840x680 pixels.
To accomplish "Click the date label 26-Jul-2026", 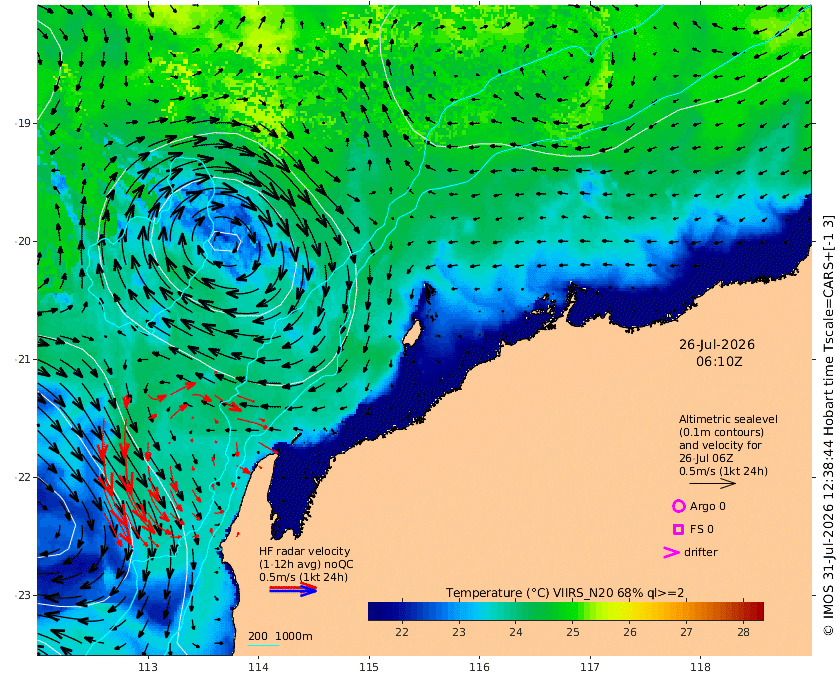I will pyautogui.click(x=717, y=345).
